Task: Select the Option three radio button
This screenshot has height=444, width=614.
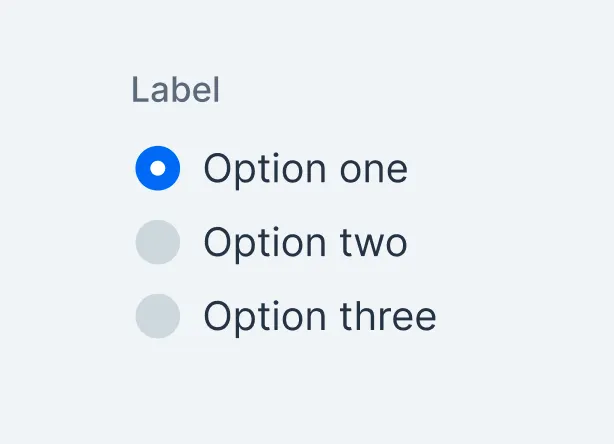Action: point(158,316)
